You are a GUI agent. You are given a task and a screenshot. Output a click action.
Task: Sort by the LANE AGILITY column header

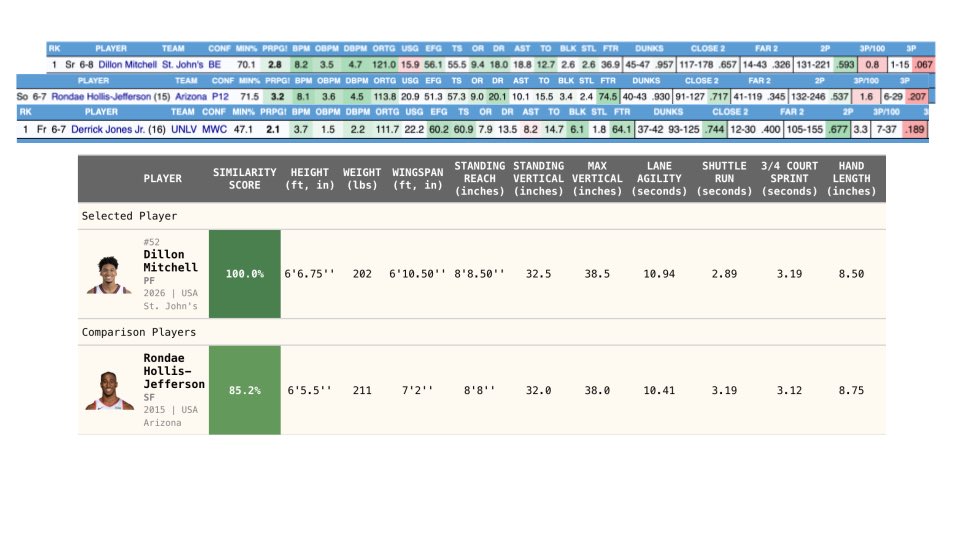coord(659,178)
